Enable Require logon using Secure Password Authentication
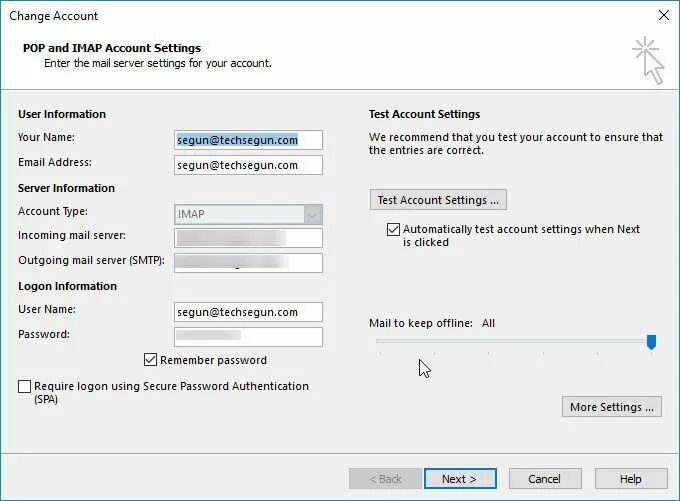Viewport: 680px width, 501px height. (24, 386)
